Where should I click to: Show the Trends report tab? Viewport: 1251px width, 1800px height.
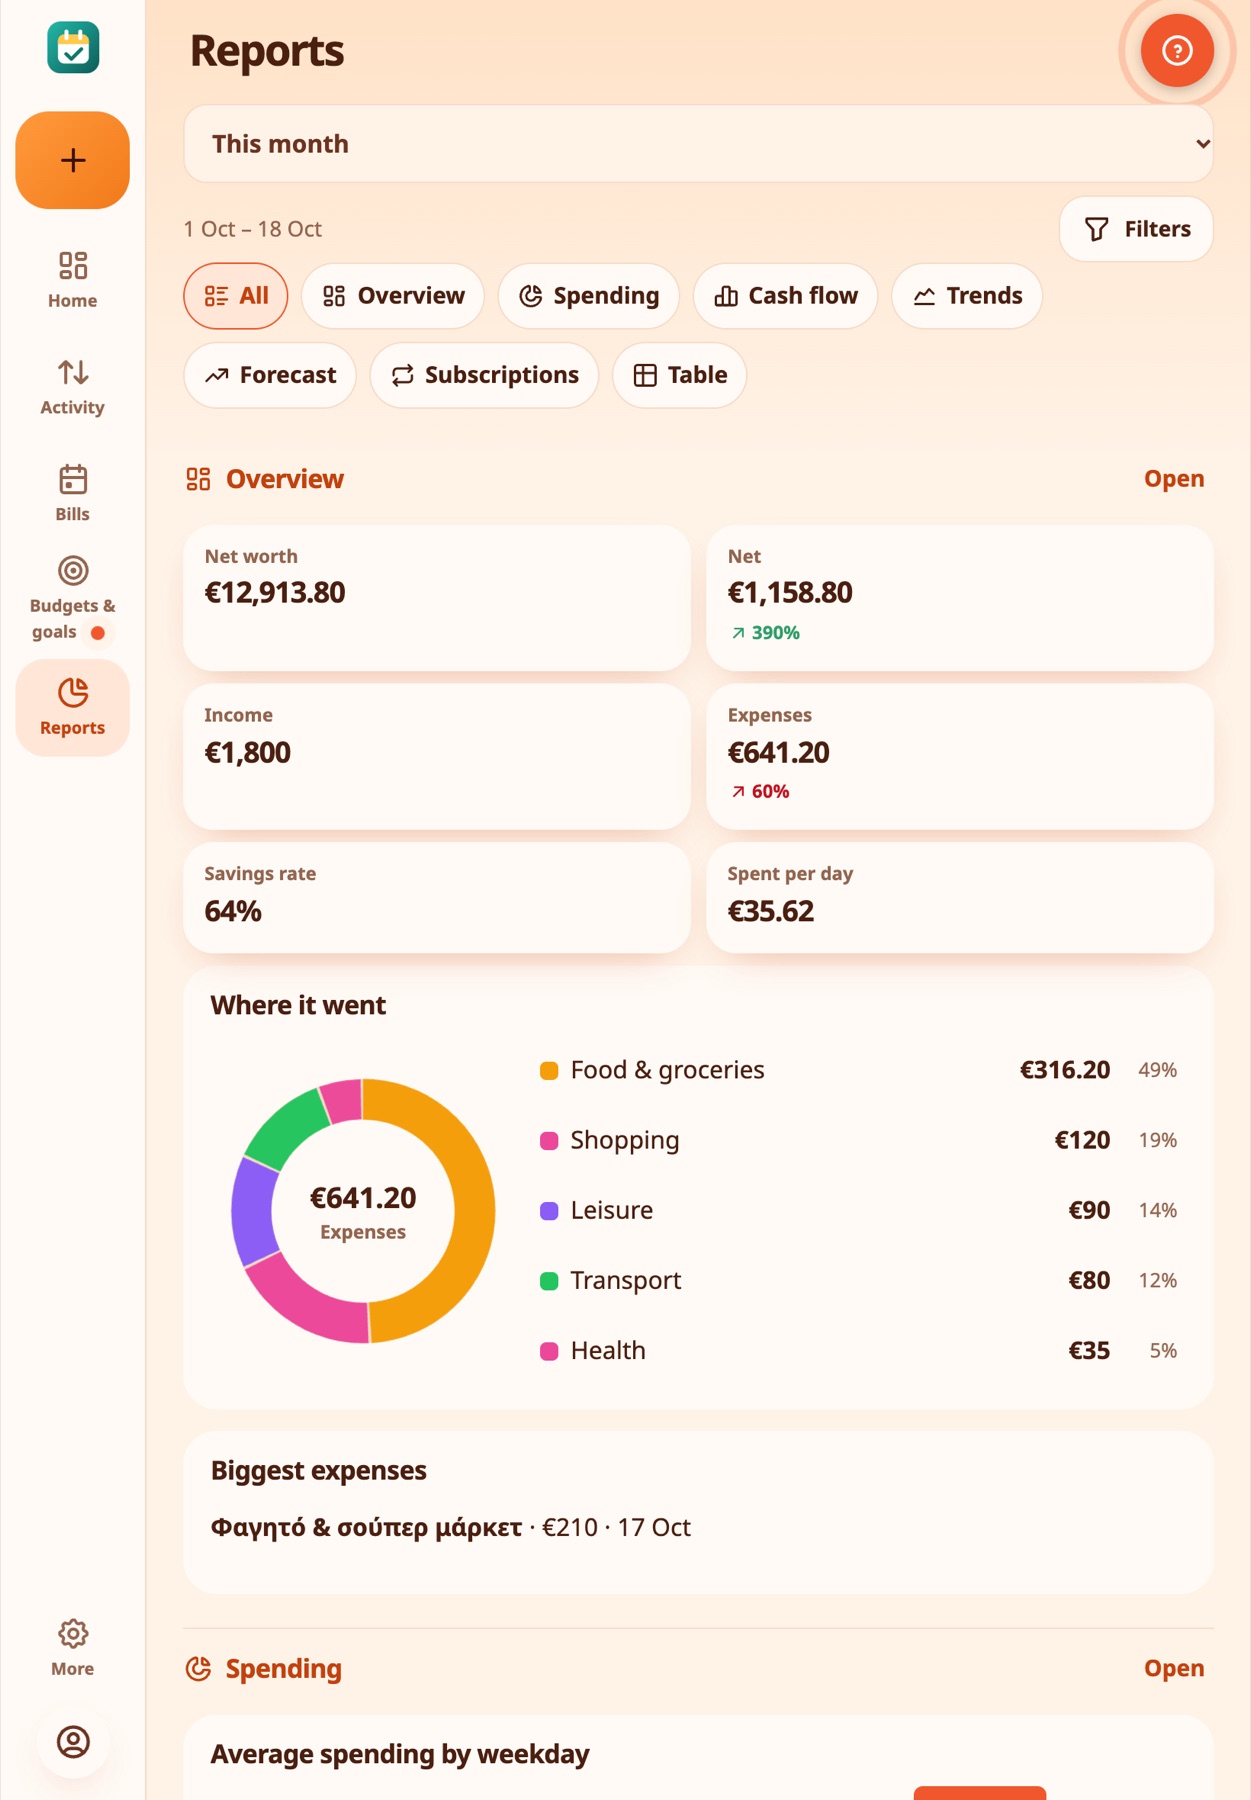967,296
